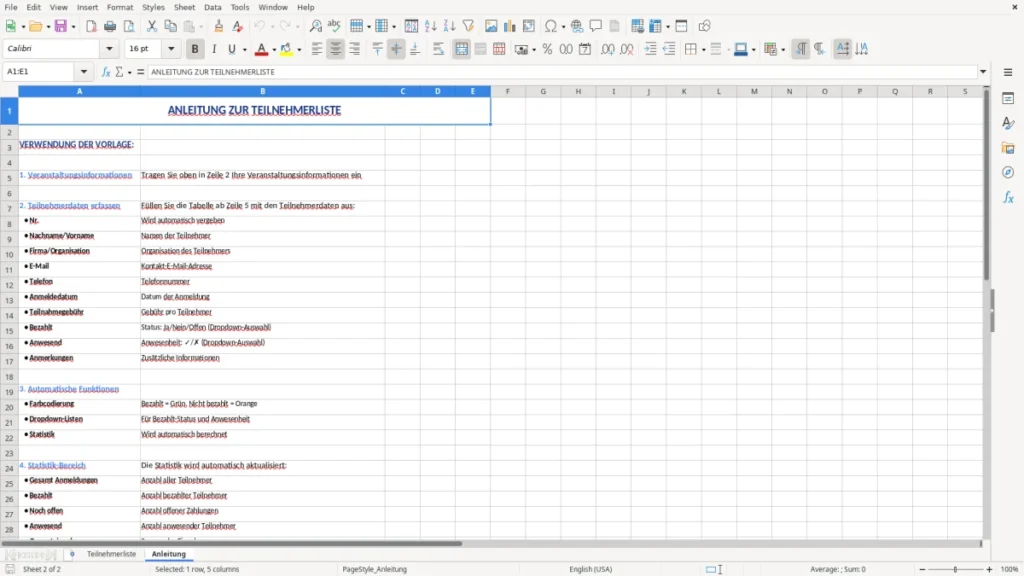Toggle Center Vertically alignment
Viewport: 1024px width, 576px height.
396,49
